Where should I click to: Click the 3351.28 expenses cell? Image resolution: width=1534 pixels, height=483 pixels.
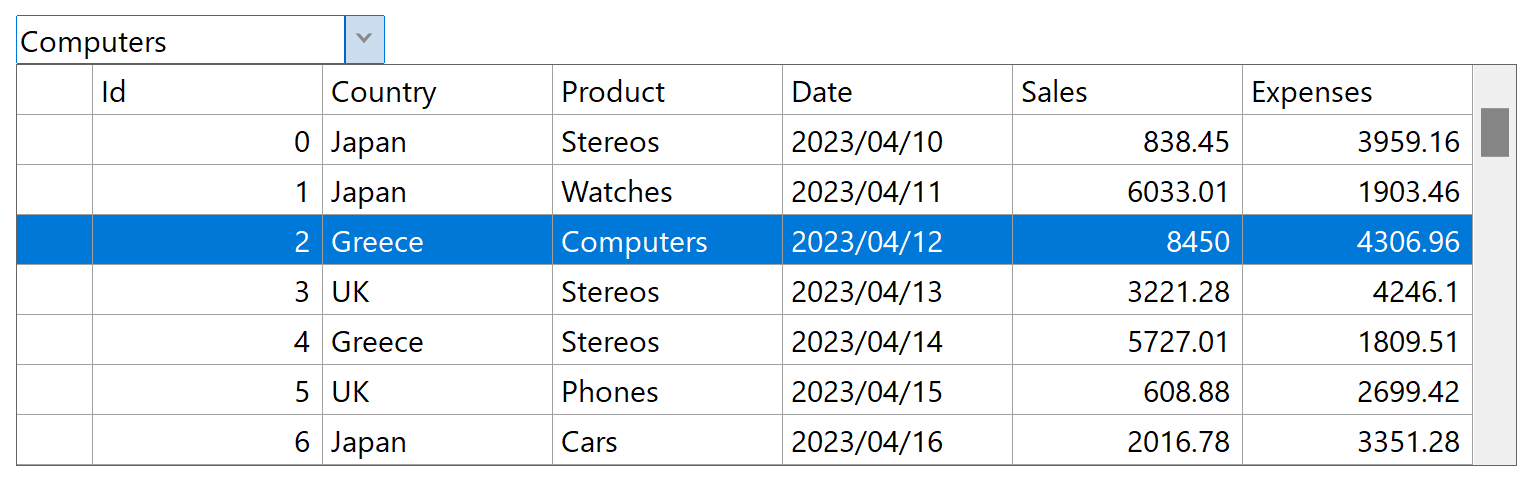click(x=1357, y=441)
